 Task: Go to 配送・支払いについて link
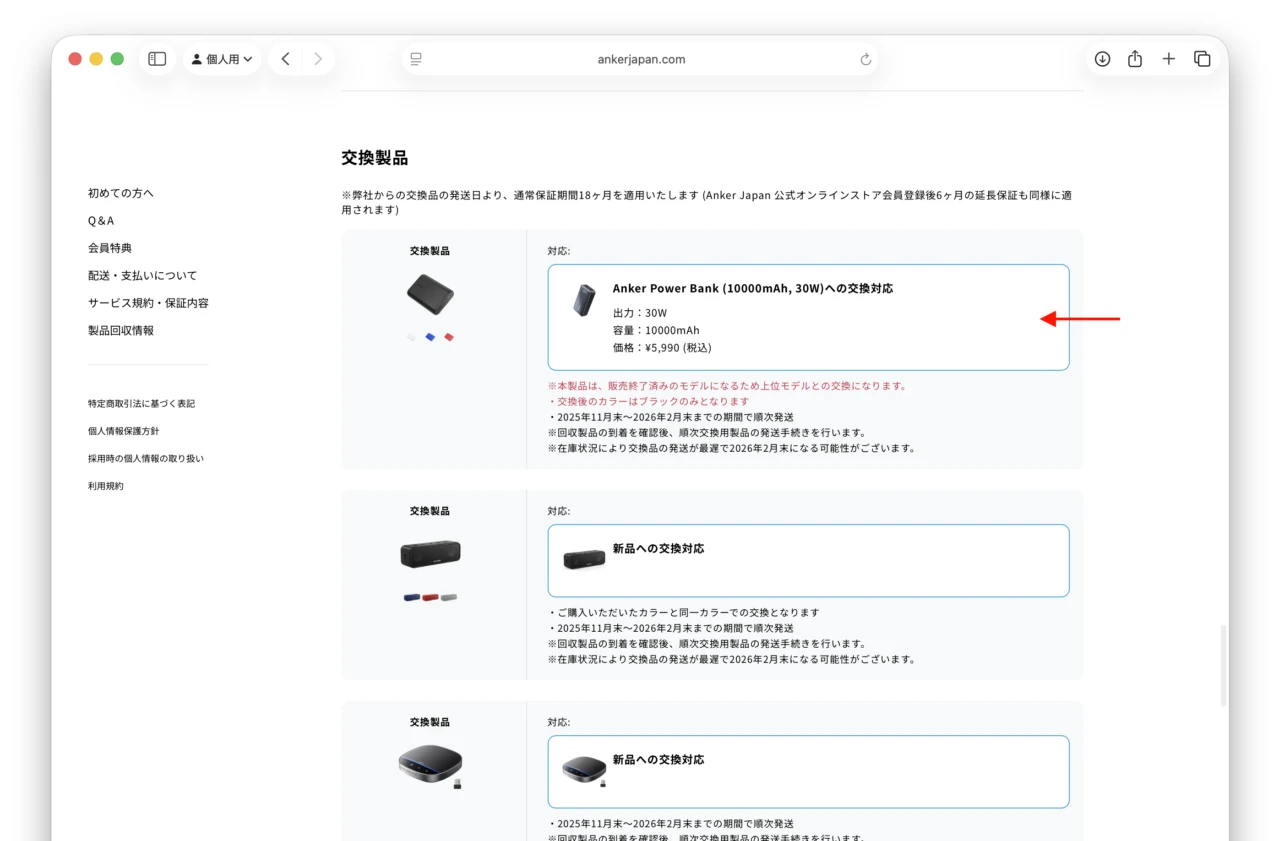(142, 275)
